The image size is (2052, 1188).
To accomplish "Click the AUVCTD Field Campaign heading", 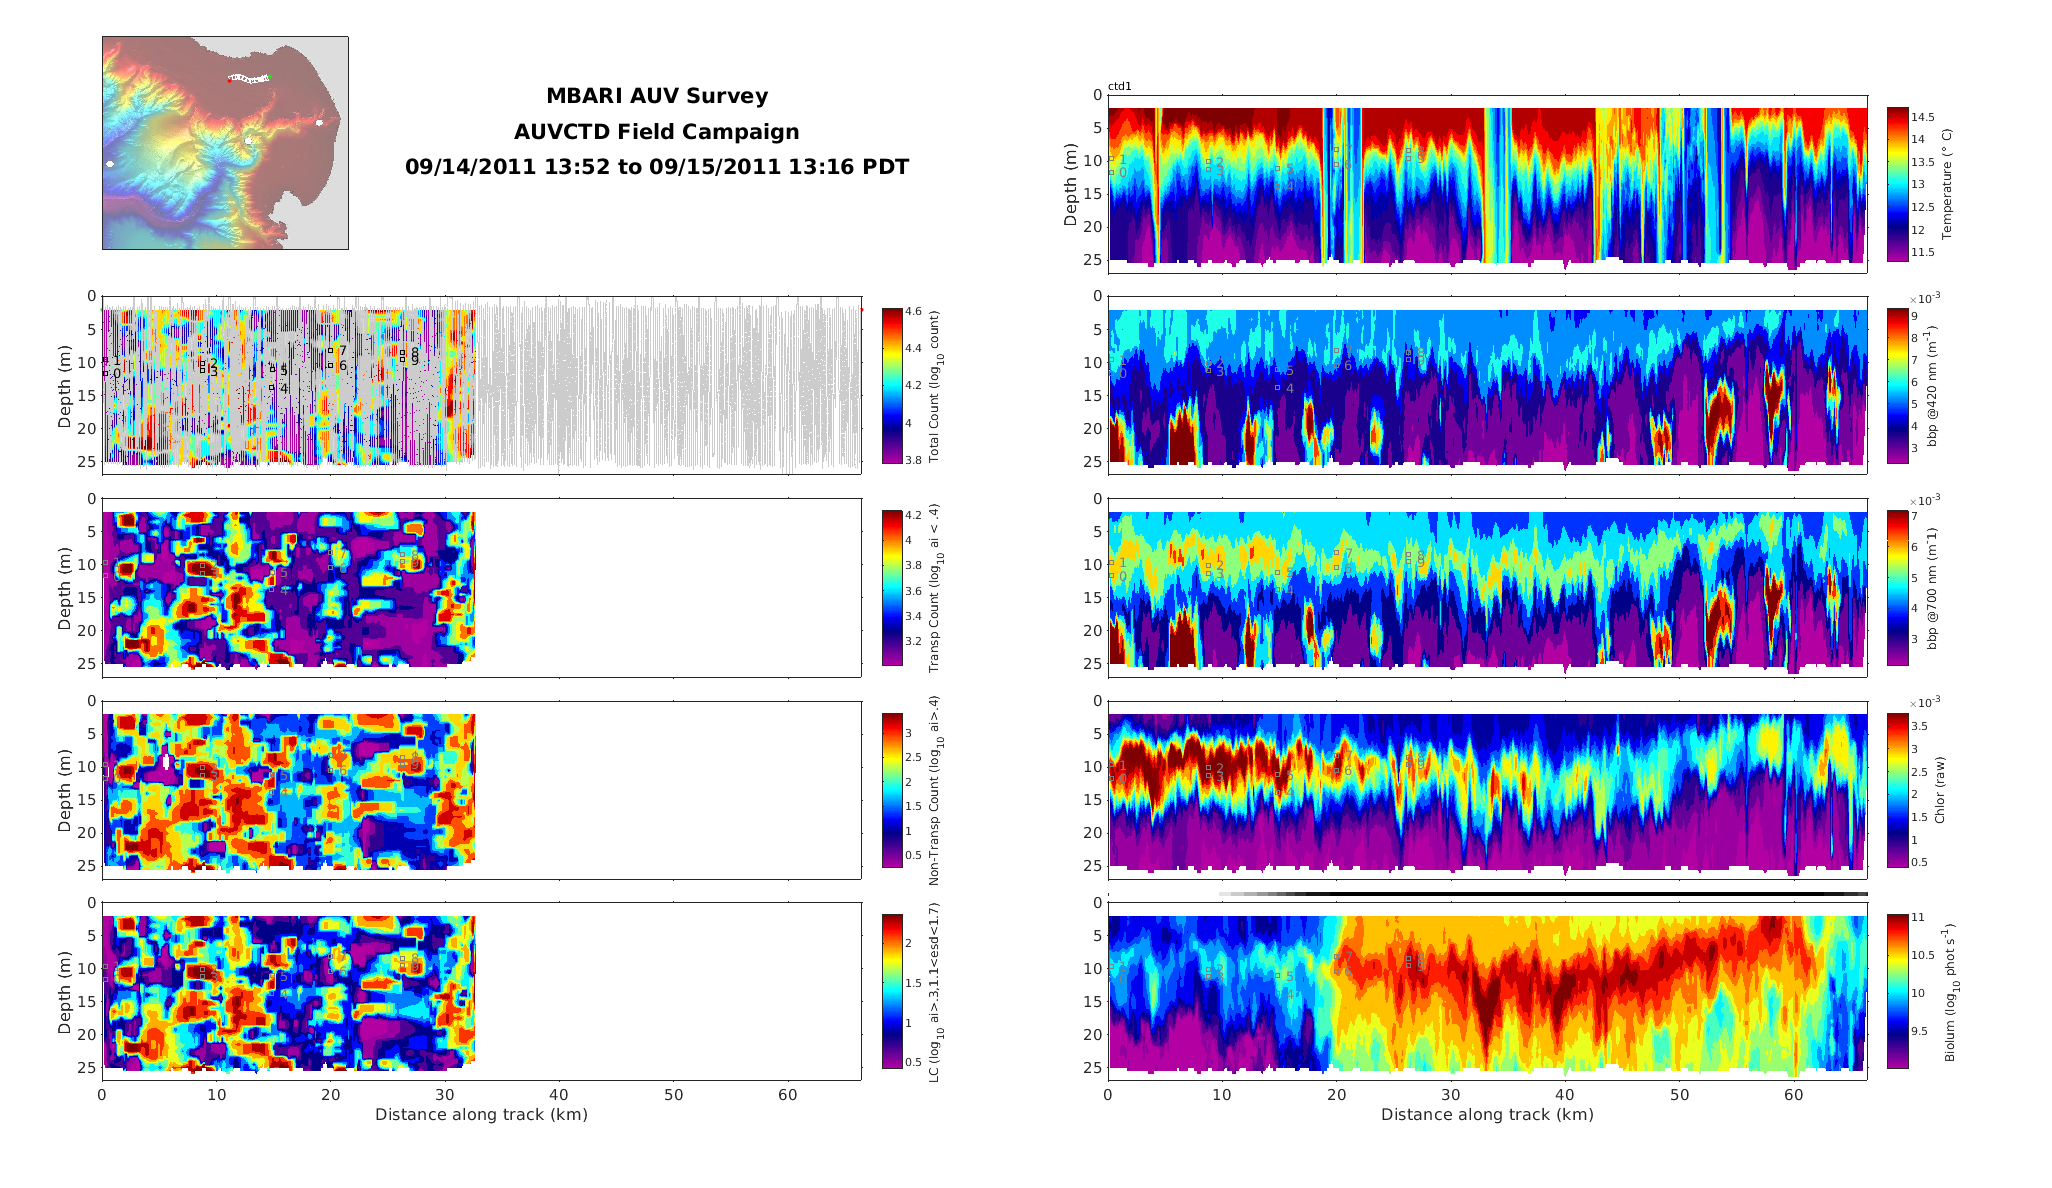I will click(656, 132).
